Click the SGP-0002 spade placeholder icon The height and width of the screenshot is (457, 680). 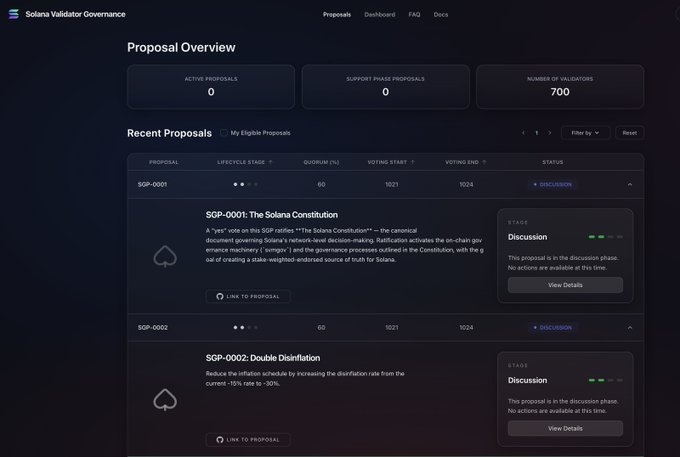(165, 399)
